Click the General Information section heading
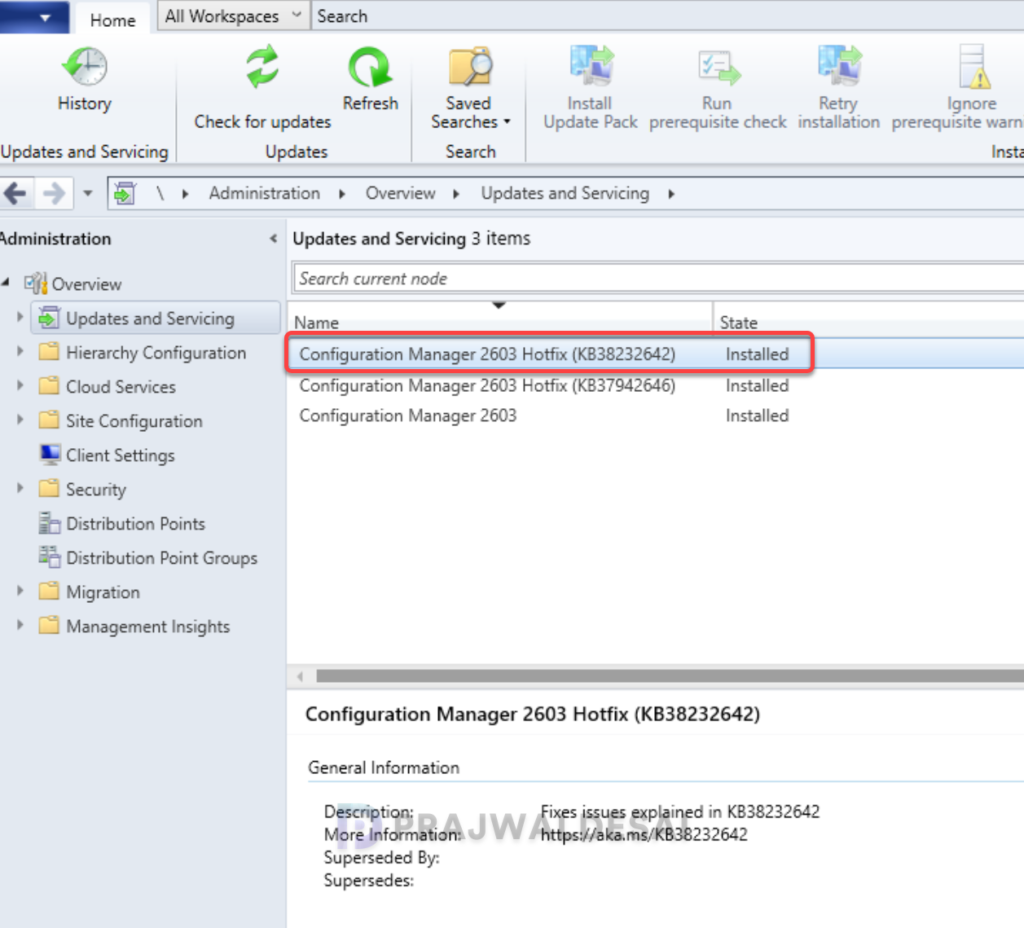This screenshot has width=1024, height=928. click(x=383, y=767)
